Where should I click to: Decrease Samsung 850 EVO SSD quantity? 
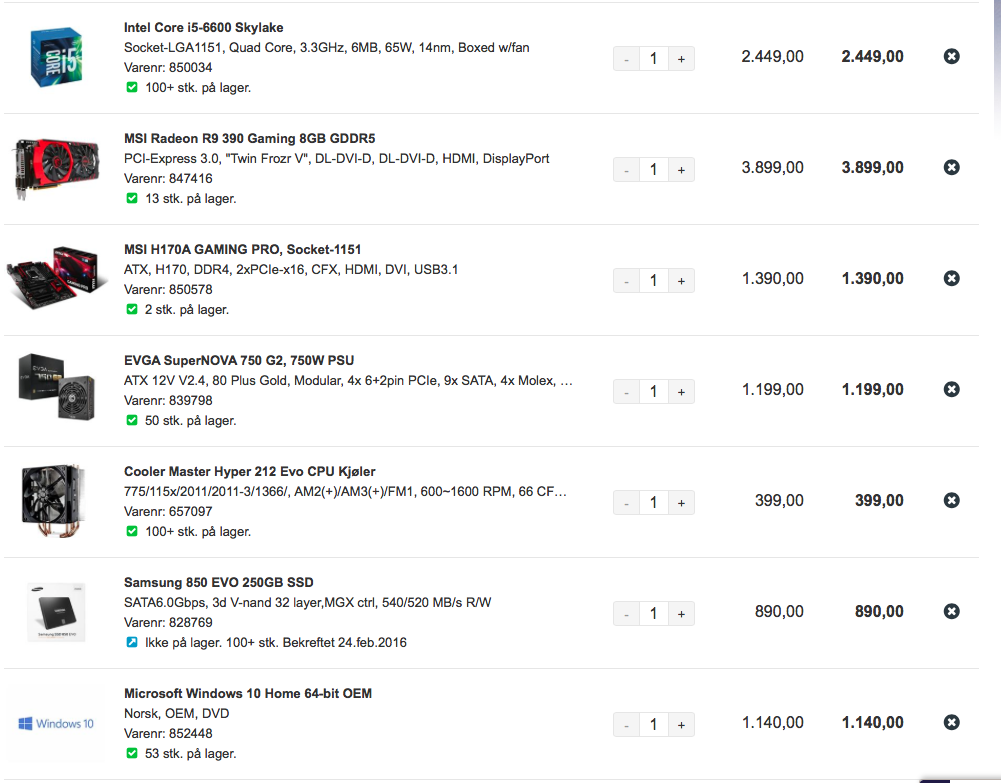(x=626, y=614)
